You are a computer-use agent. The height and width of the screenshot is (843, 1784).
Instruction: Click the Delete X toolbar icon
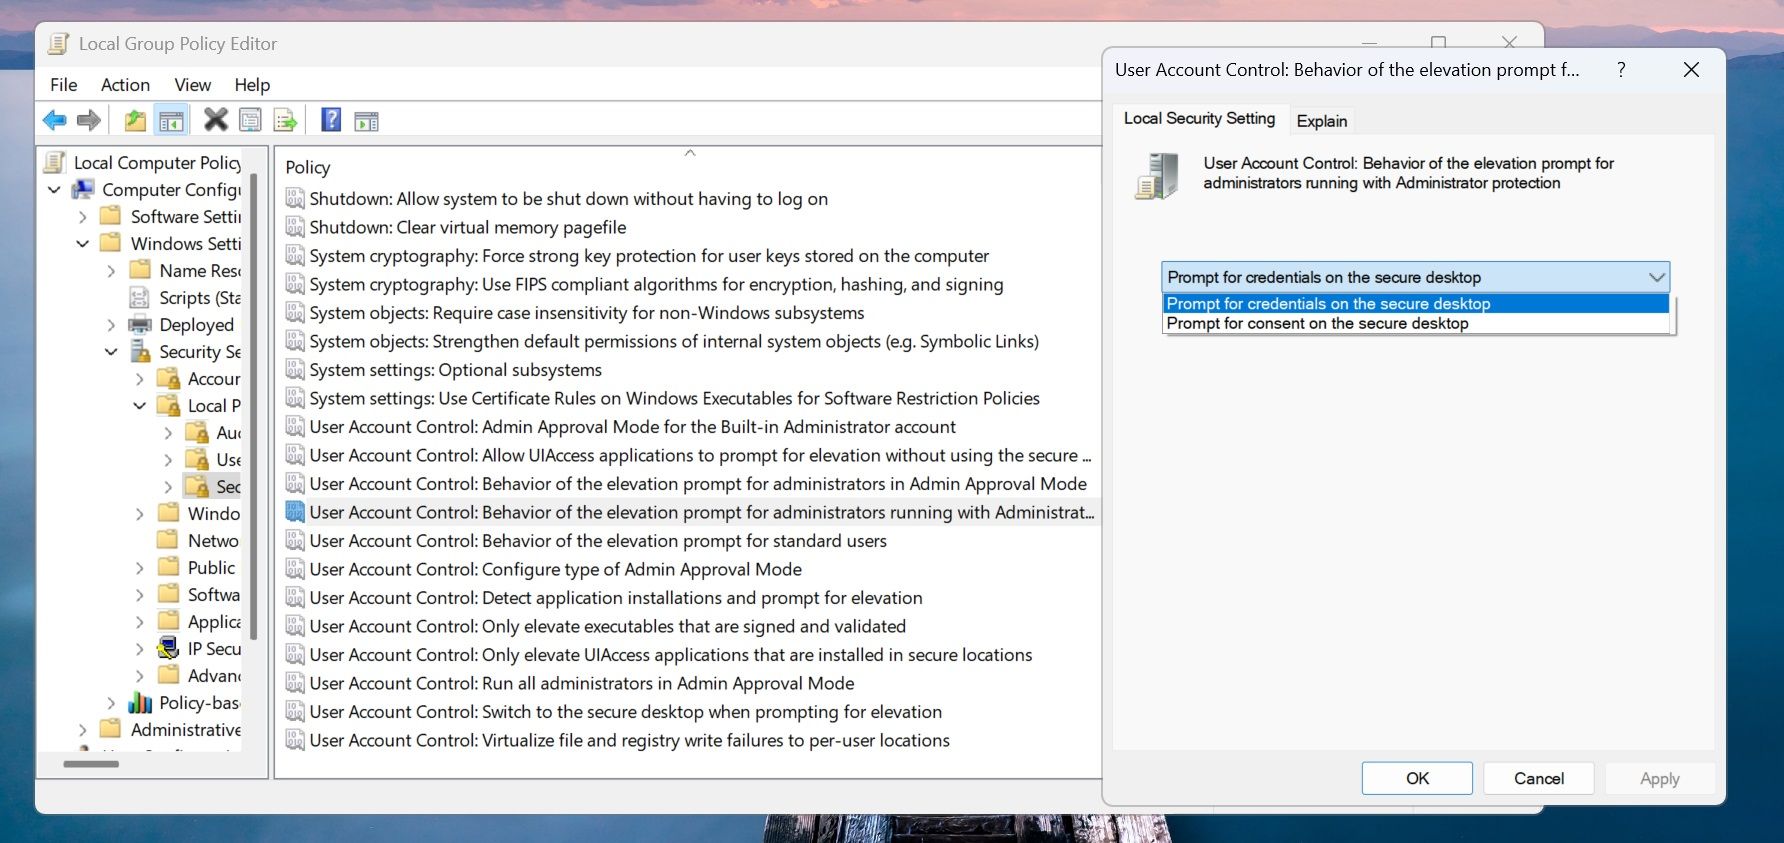(x=215, y=120)
